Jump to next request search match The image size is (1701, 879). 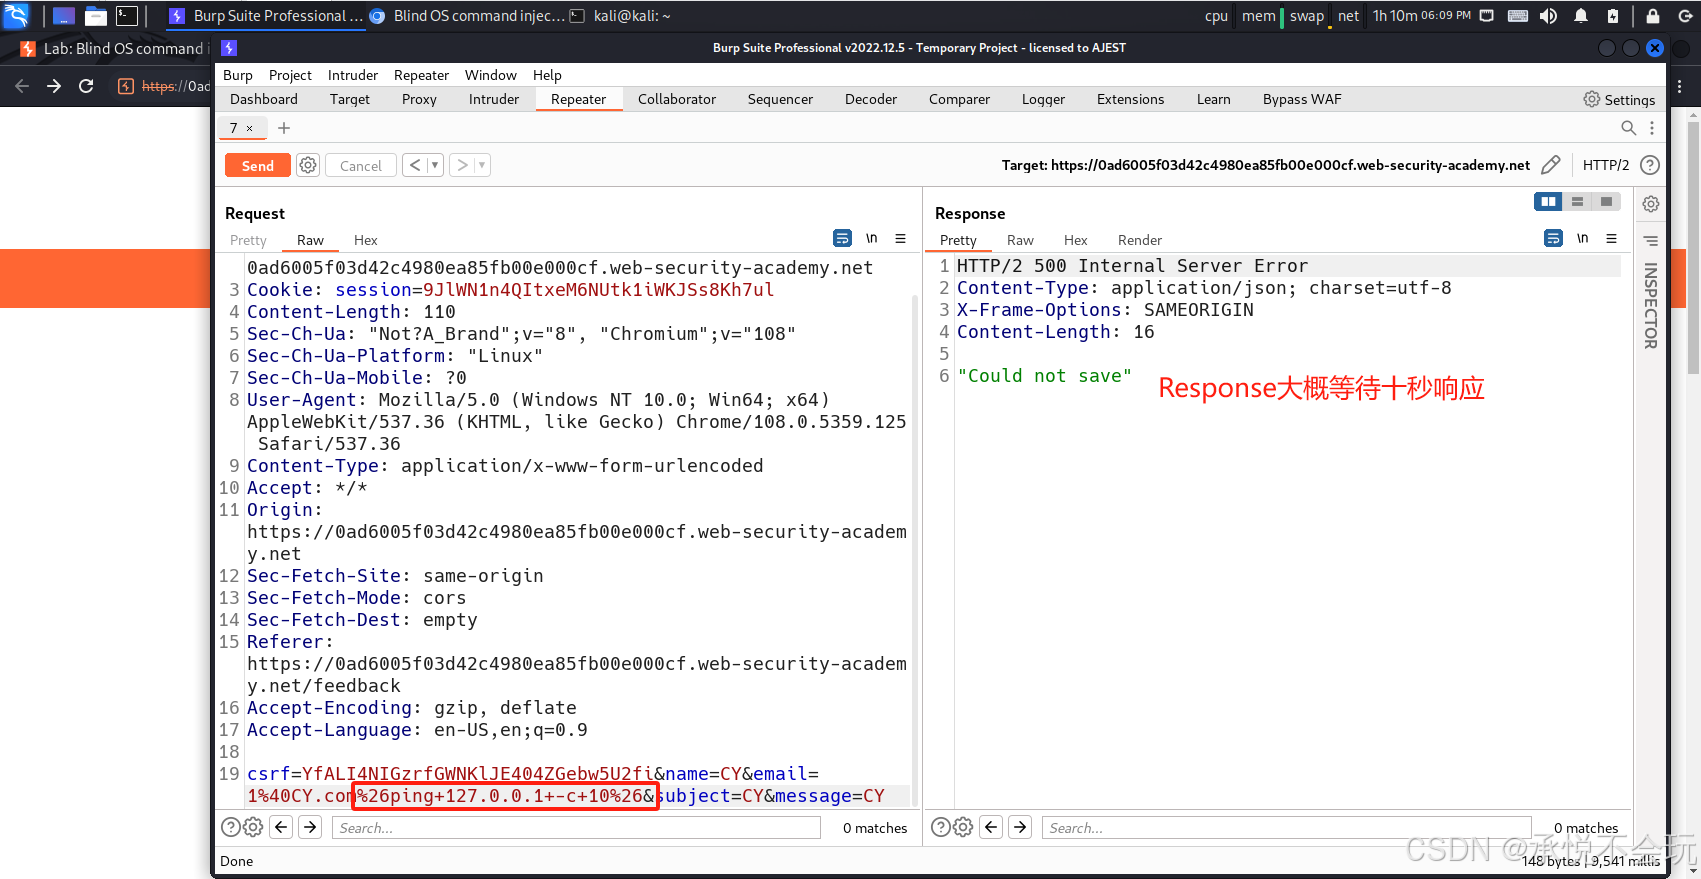pos(310,827)
